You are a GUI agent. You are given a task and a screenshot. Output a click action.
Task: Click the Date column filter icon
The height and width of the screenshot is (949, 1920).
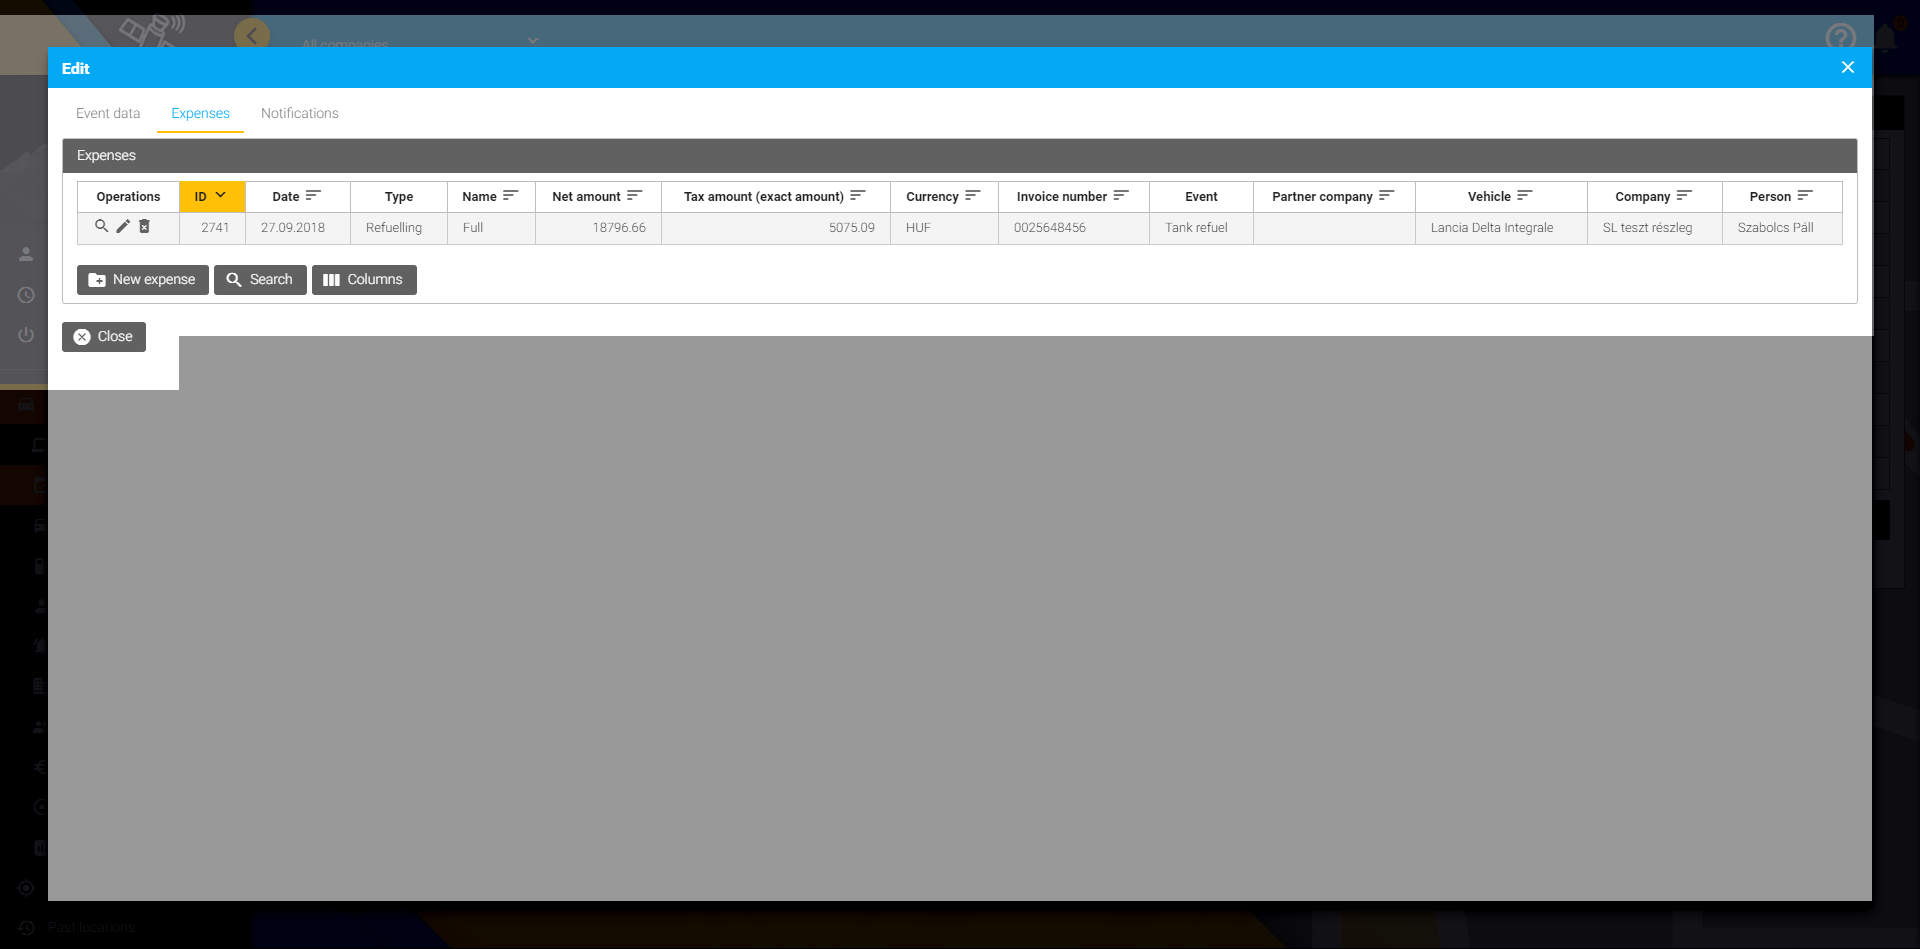[x=313, y=196]
